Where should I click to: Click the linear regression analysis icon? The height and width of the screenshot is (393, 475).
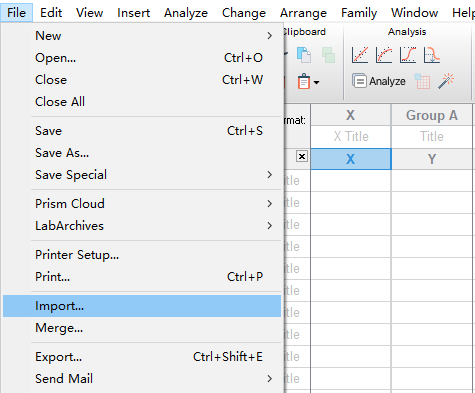click(x=360, y=55)
